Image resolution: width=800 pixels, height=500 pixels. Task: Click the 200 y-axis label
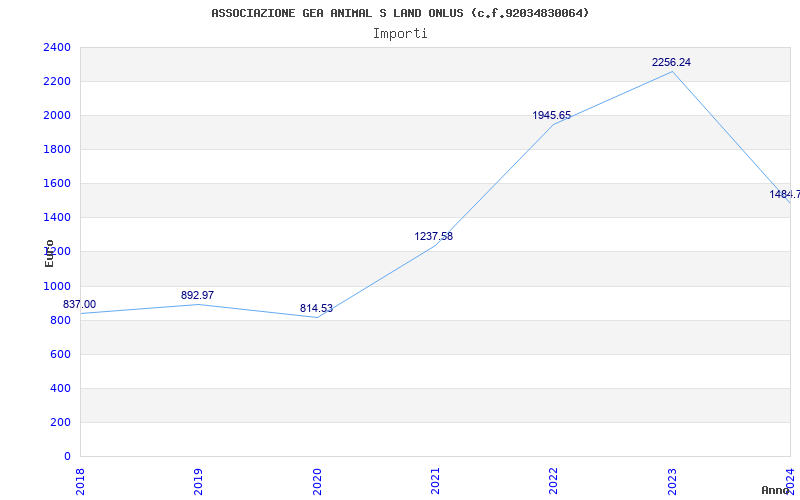tap(60, 422)
